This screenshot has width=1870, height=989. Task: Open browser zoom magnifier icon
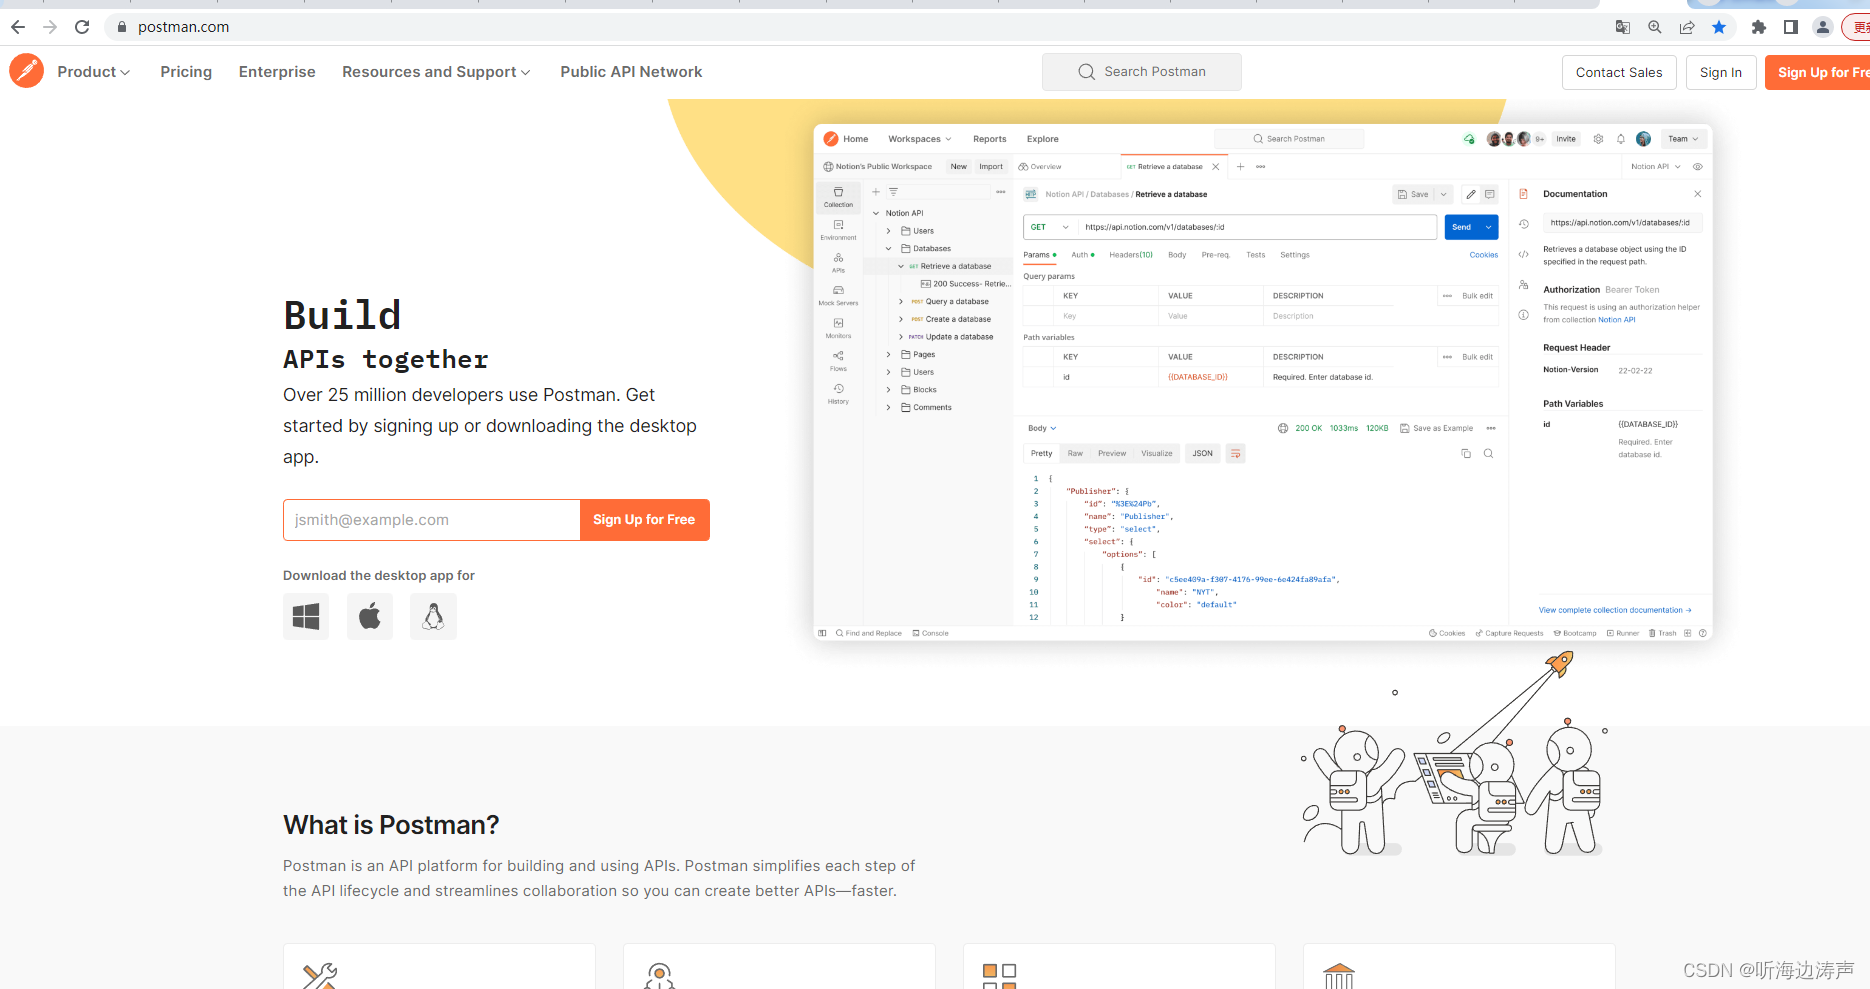click(1655, 27)
